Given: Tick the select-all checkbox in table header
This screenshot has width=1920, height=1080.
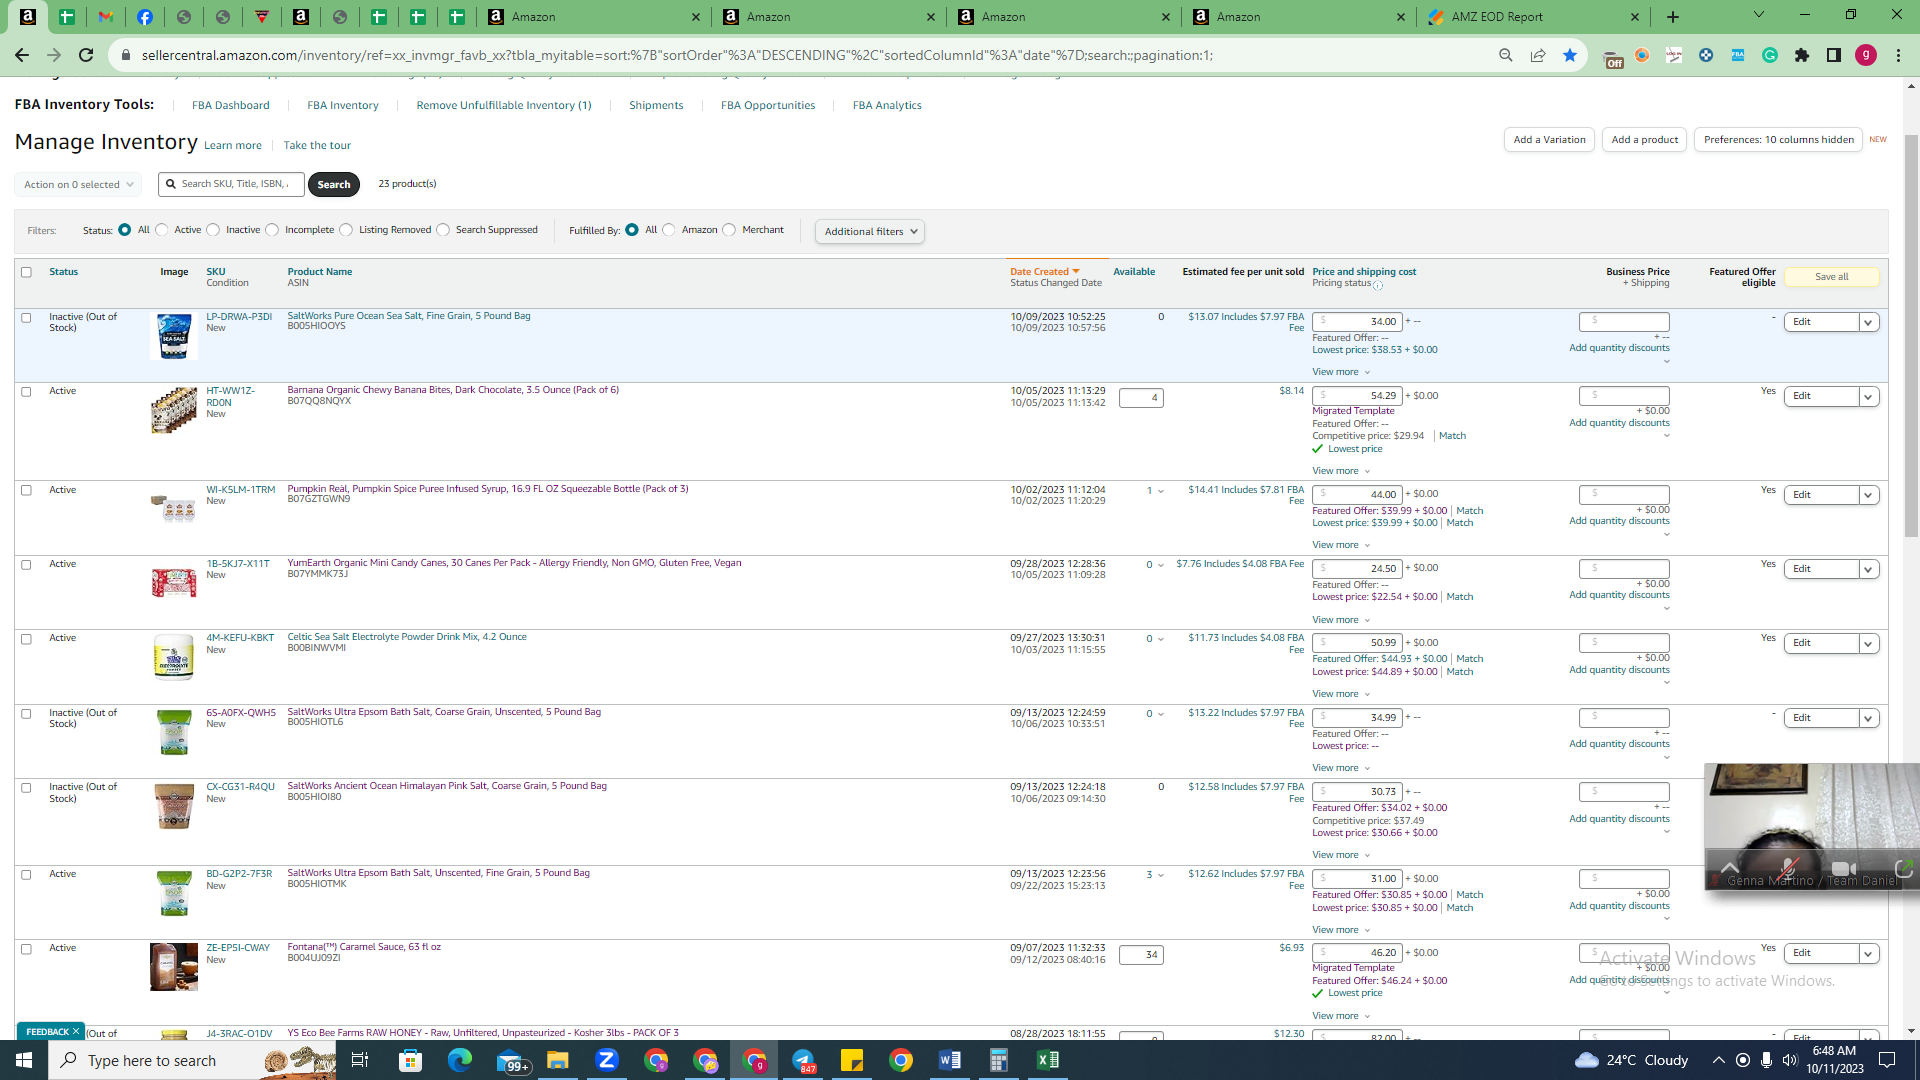Looking at the screenshot, I should (x=27, y=272).
